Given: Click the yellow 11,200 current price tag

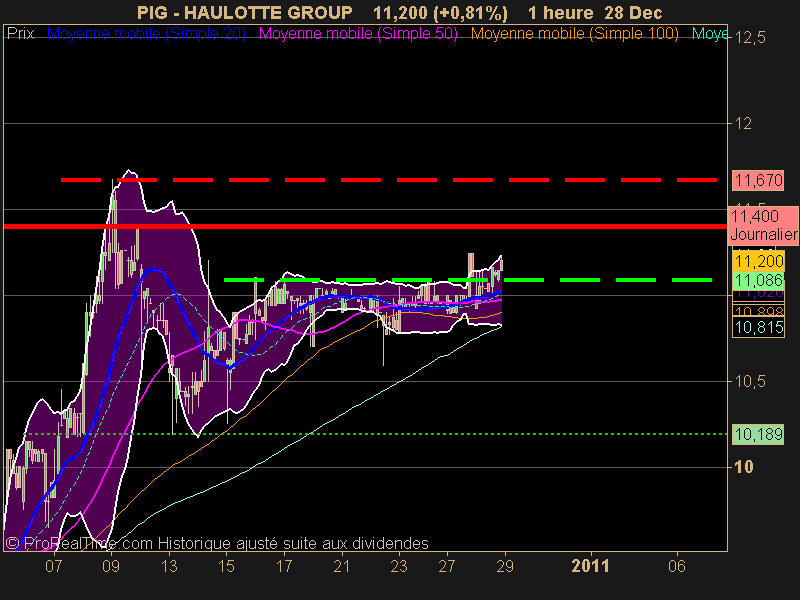Looking at the screenshot, I should (x=758, y=261).
